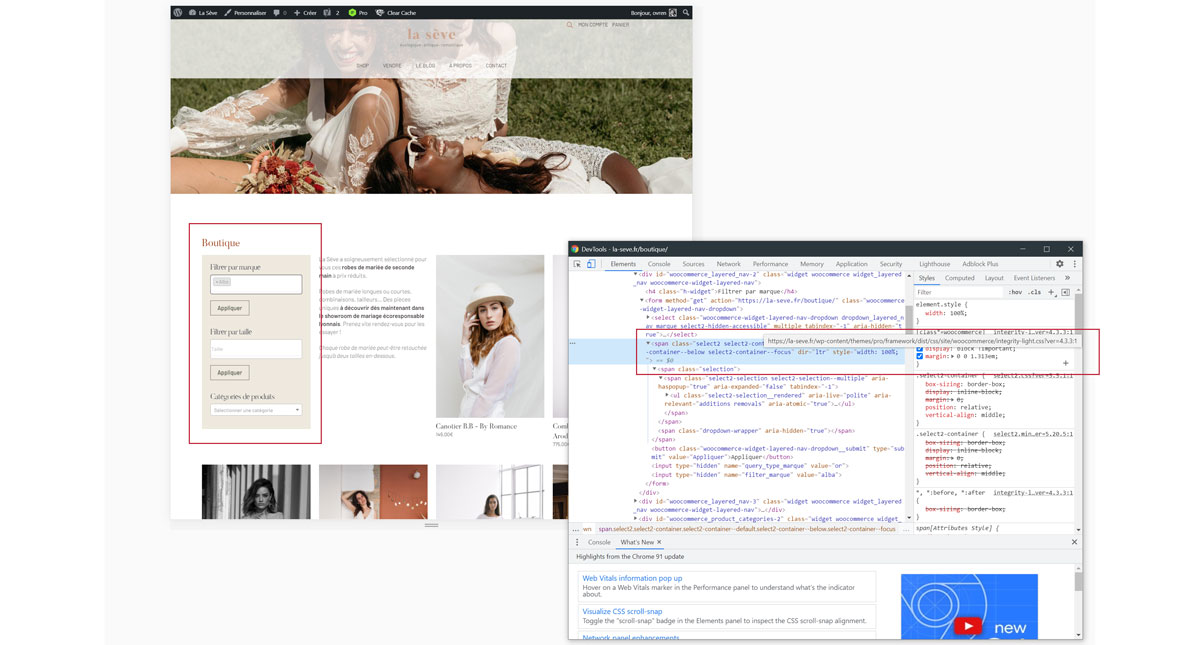Click the orange site search icon
The height and width of the screenshot is (645, 1200).
point(570,25)
